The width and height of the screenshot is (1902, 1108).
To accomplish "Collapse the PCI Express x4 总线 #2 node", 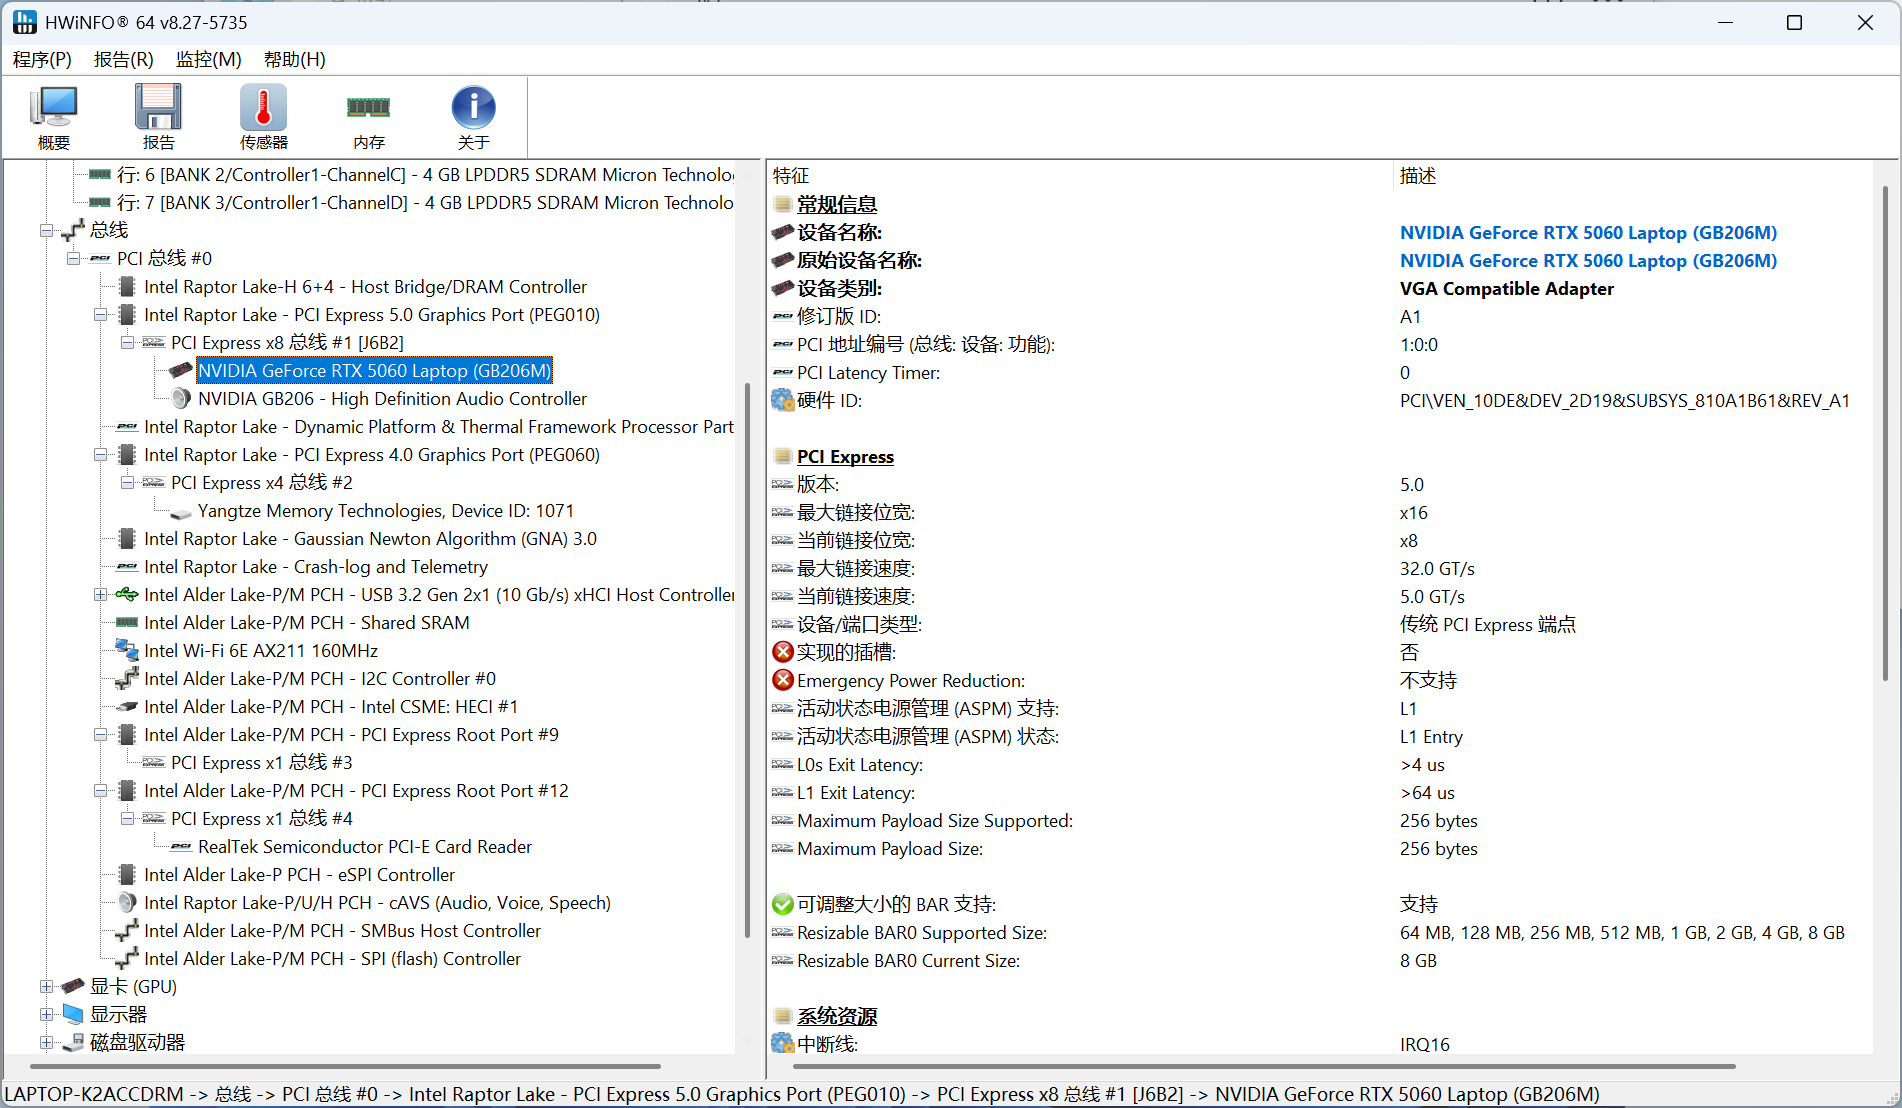I will (127, 483).
